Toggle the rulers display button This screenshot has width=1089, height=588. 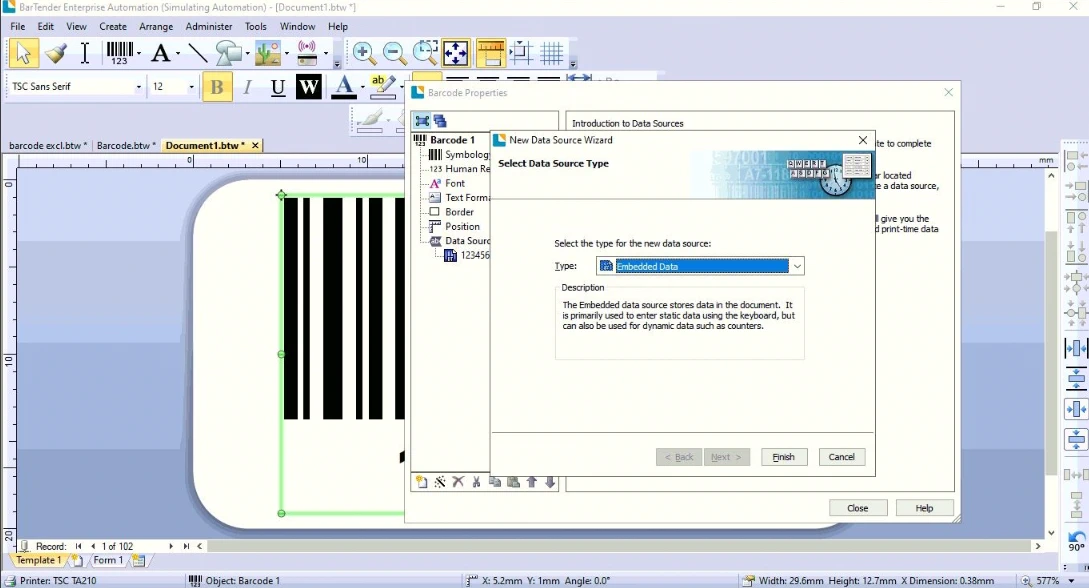coord(490,53)
